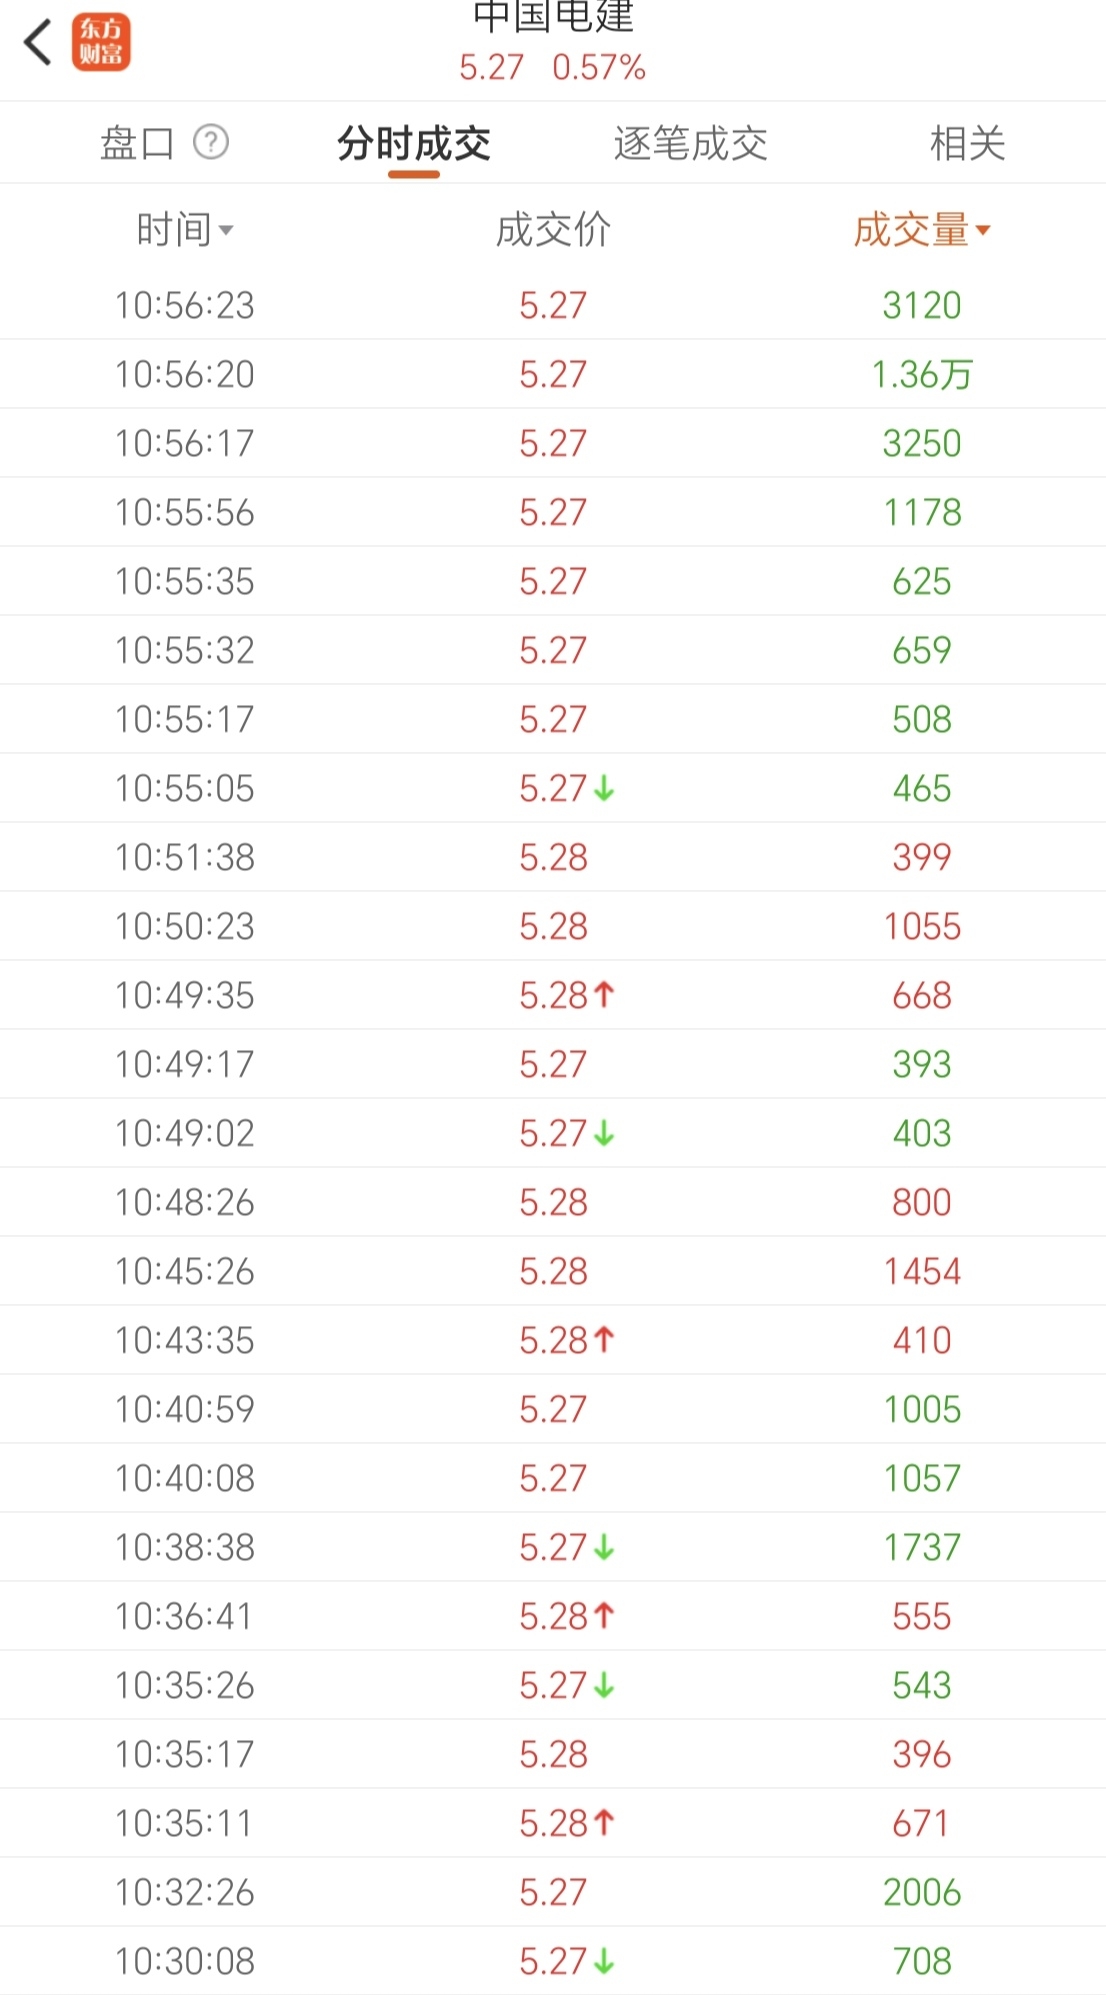
Task: Click the red up arrow at 10:49:35
Action: [x=604, y=995]
